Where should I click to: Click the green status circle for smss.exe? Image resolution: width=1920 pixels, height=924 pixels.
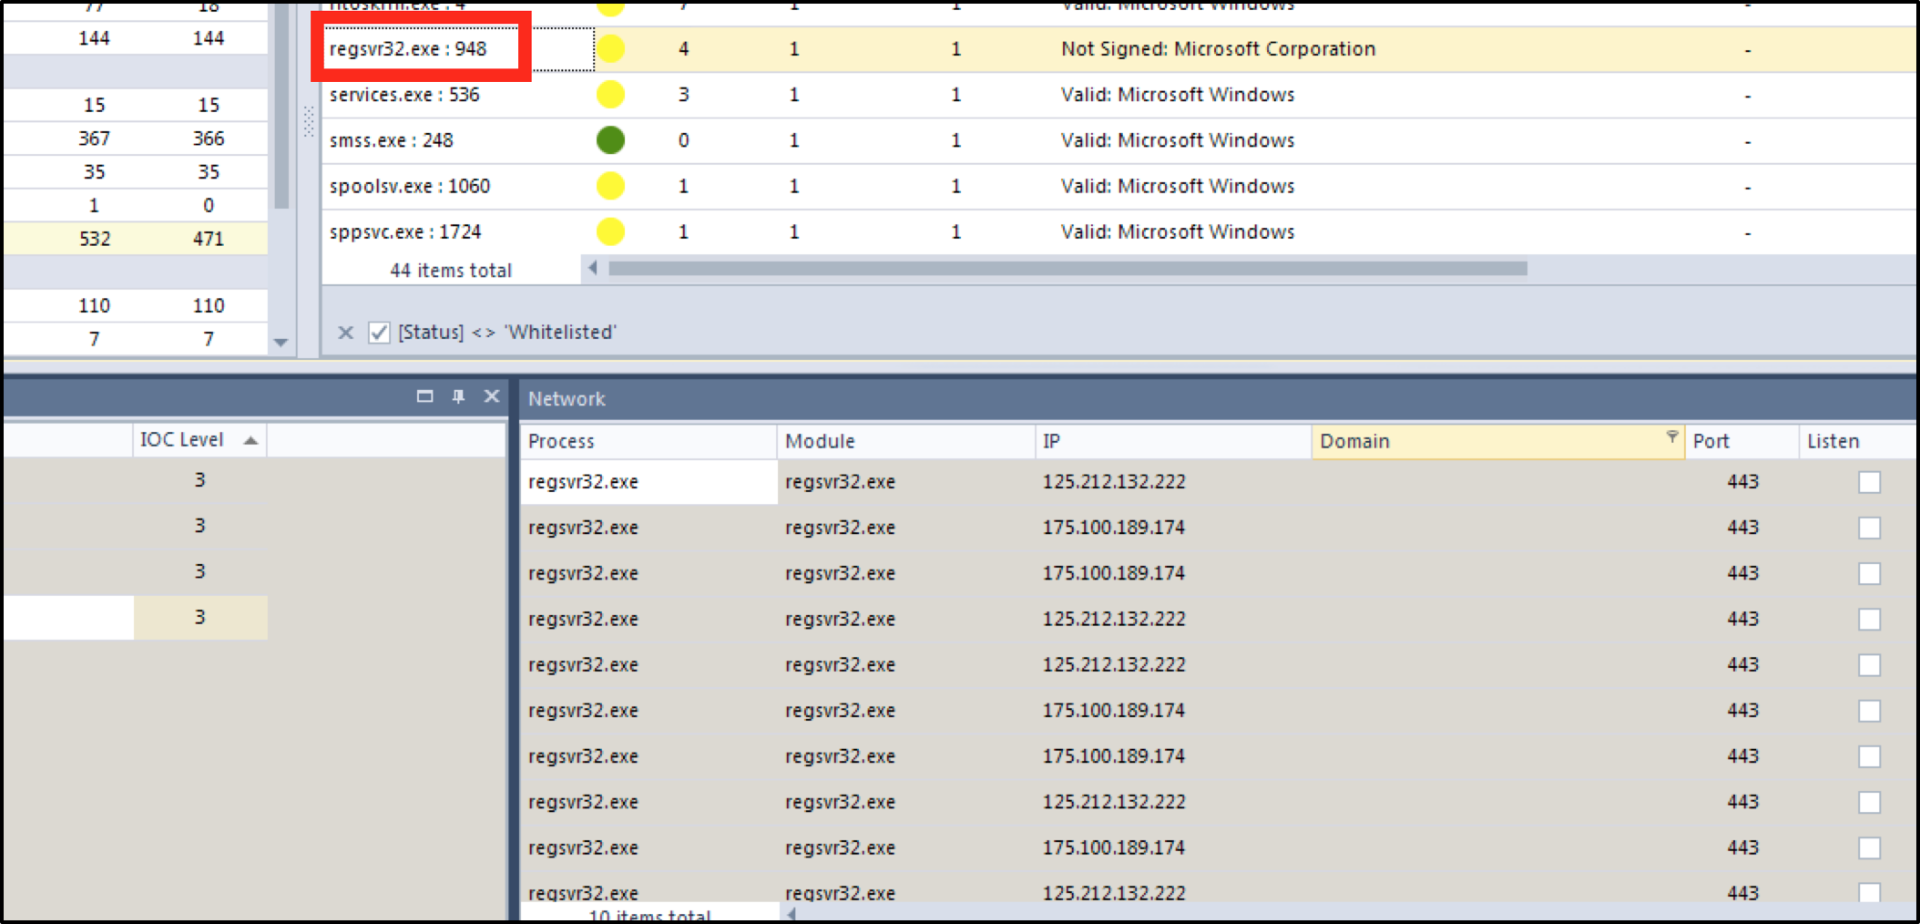point(610,140)
